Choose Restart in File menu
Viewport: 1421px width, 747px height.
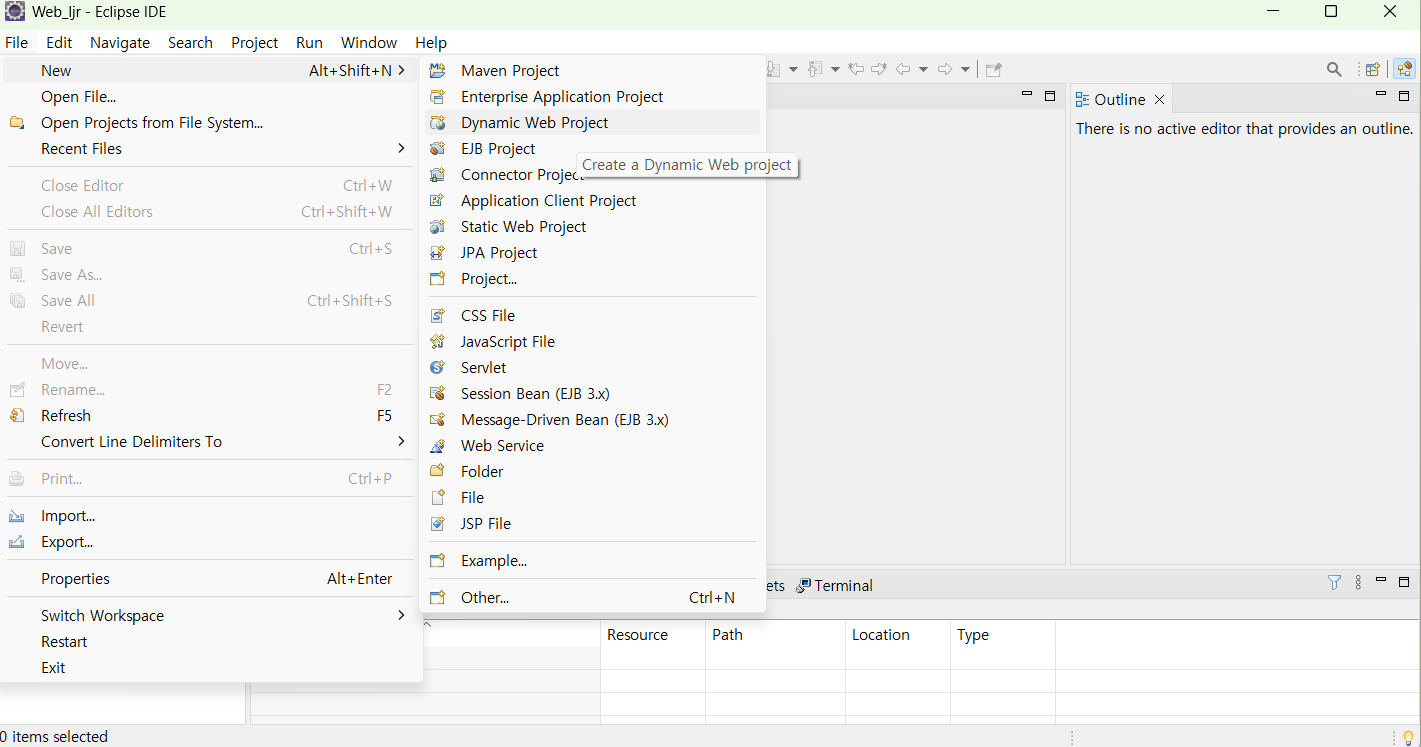click(210, 641)
